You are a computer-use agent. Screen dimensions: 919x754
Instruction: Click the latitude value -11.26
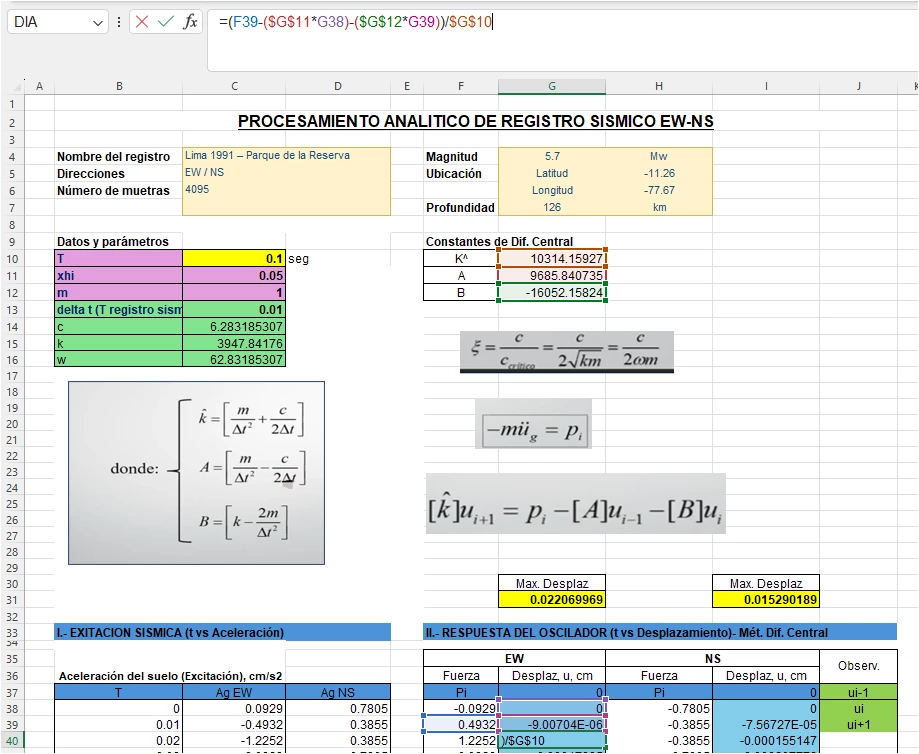[659, 174]
